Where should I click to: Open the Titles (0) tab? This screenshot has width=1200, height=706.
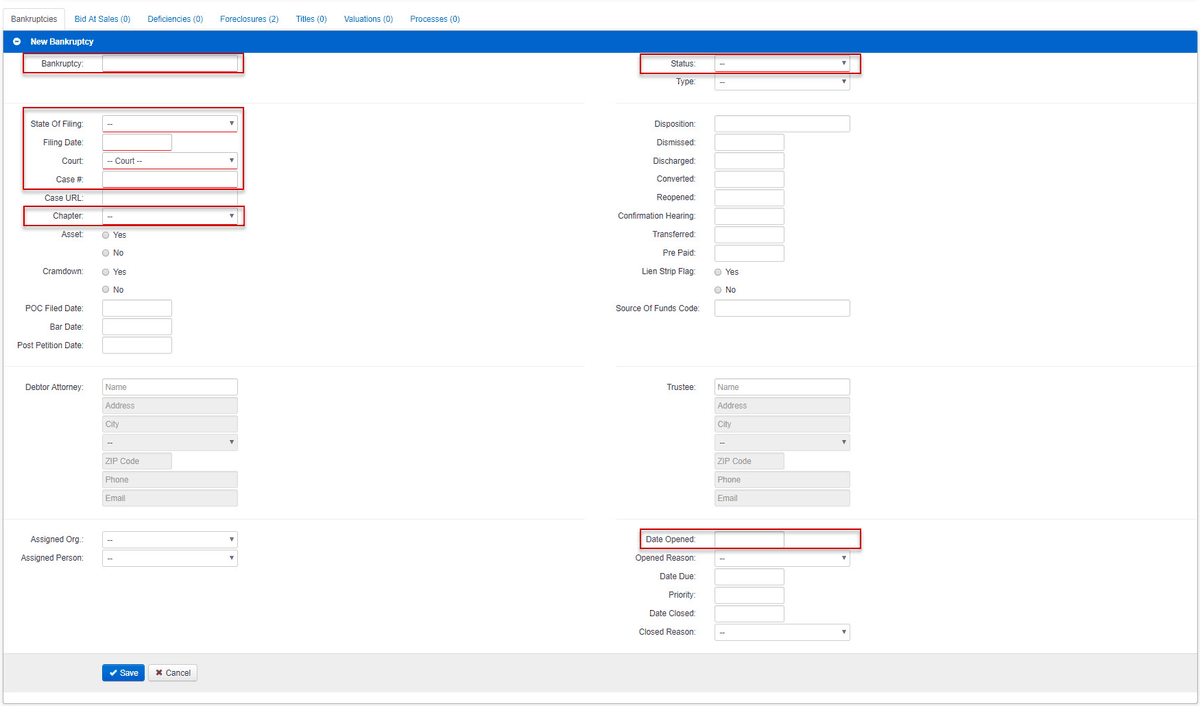(x=311, y=19)
